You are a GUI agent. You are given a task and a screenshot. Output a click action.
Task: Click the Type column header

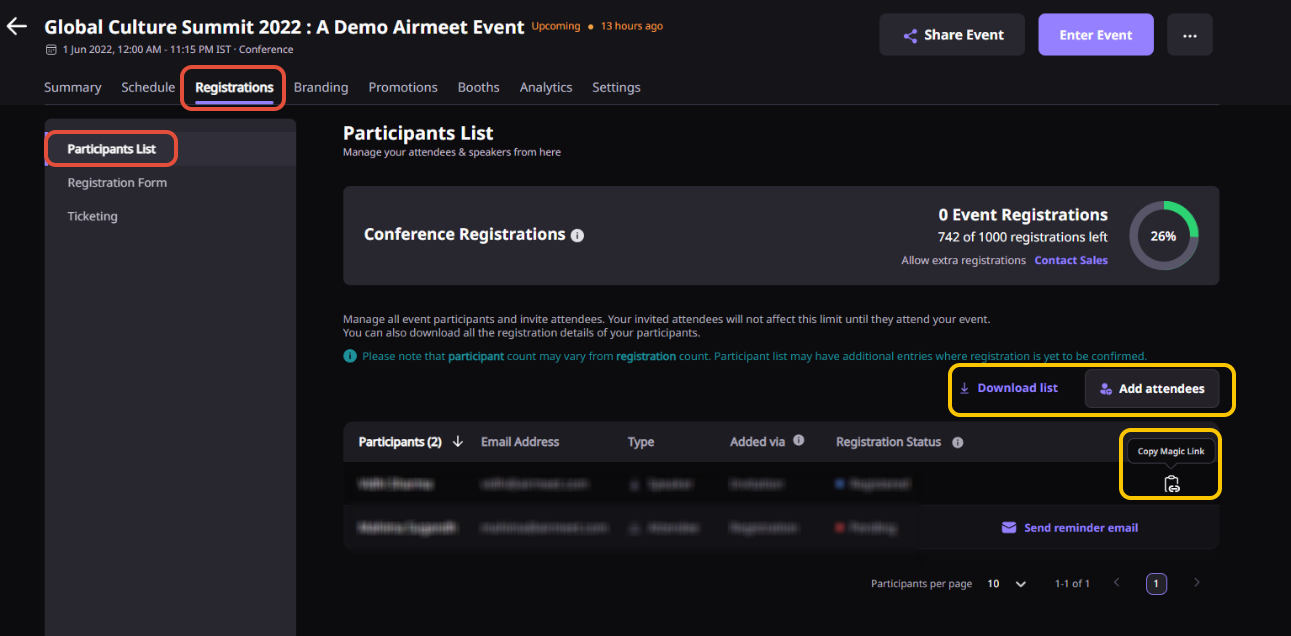point(641,442)
